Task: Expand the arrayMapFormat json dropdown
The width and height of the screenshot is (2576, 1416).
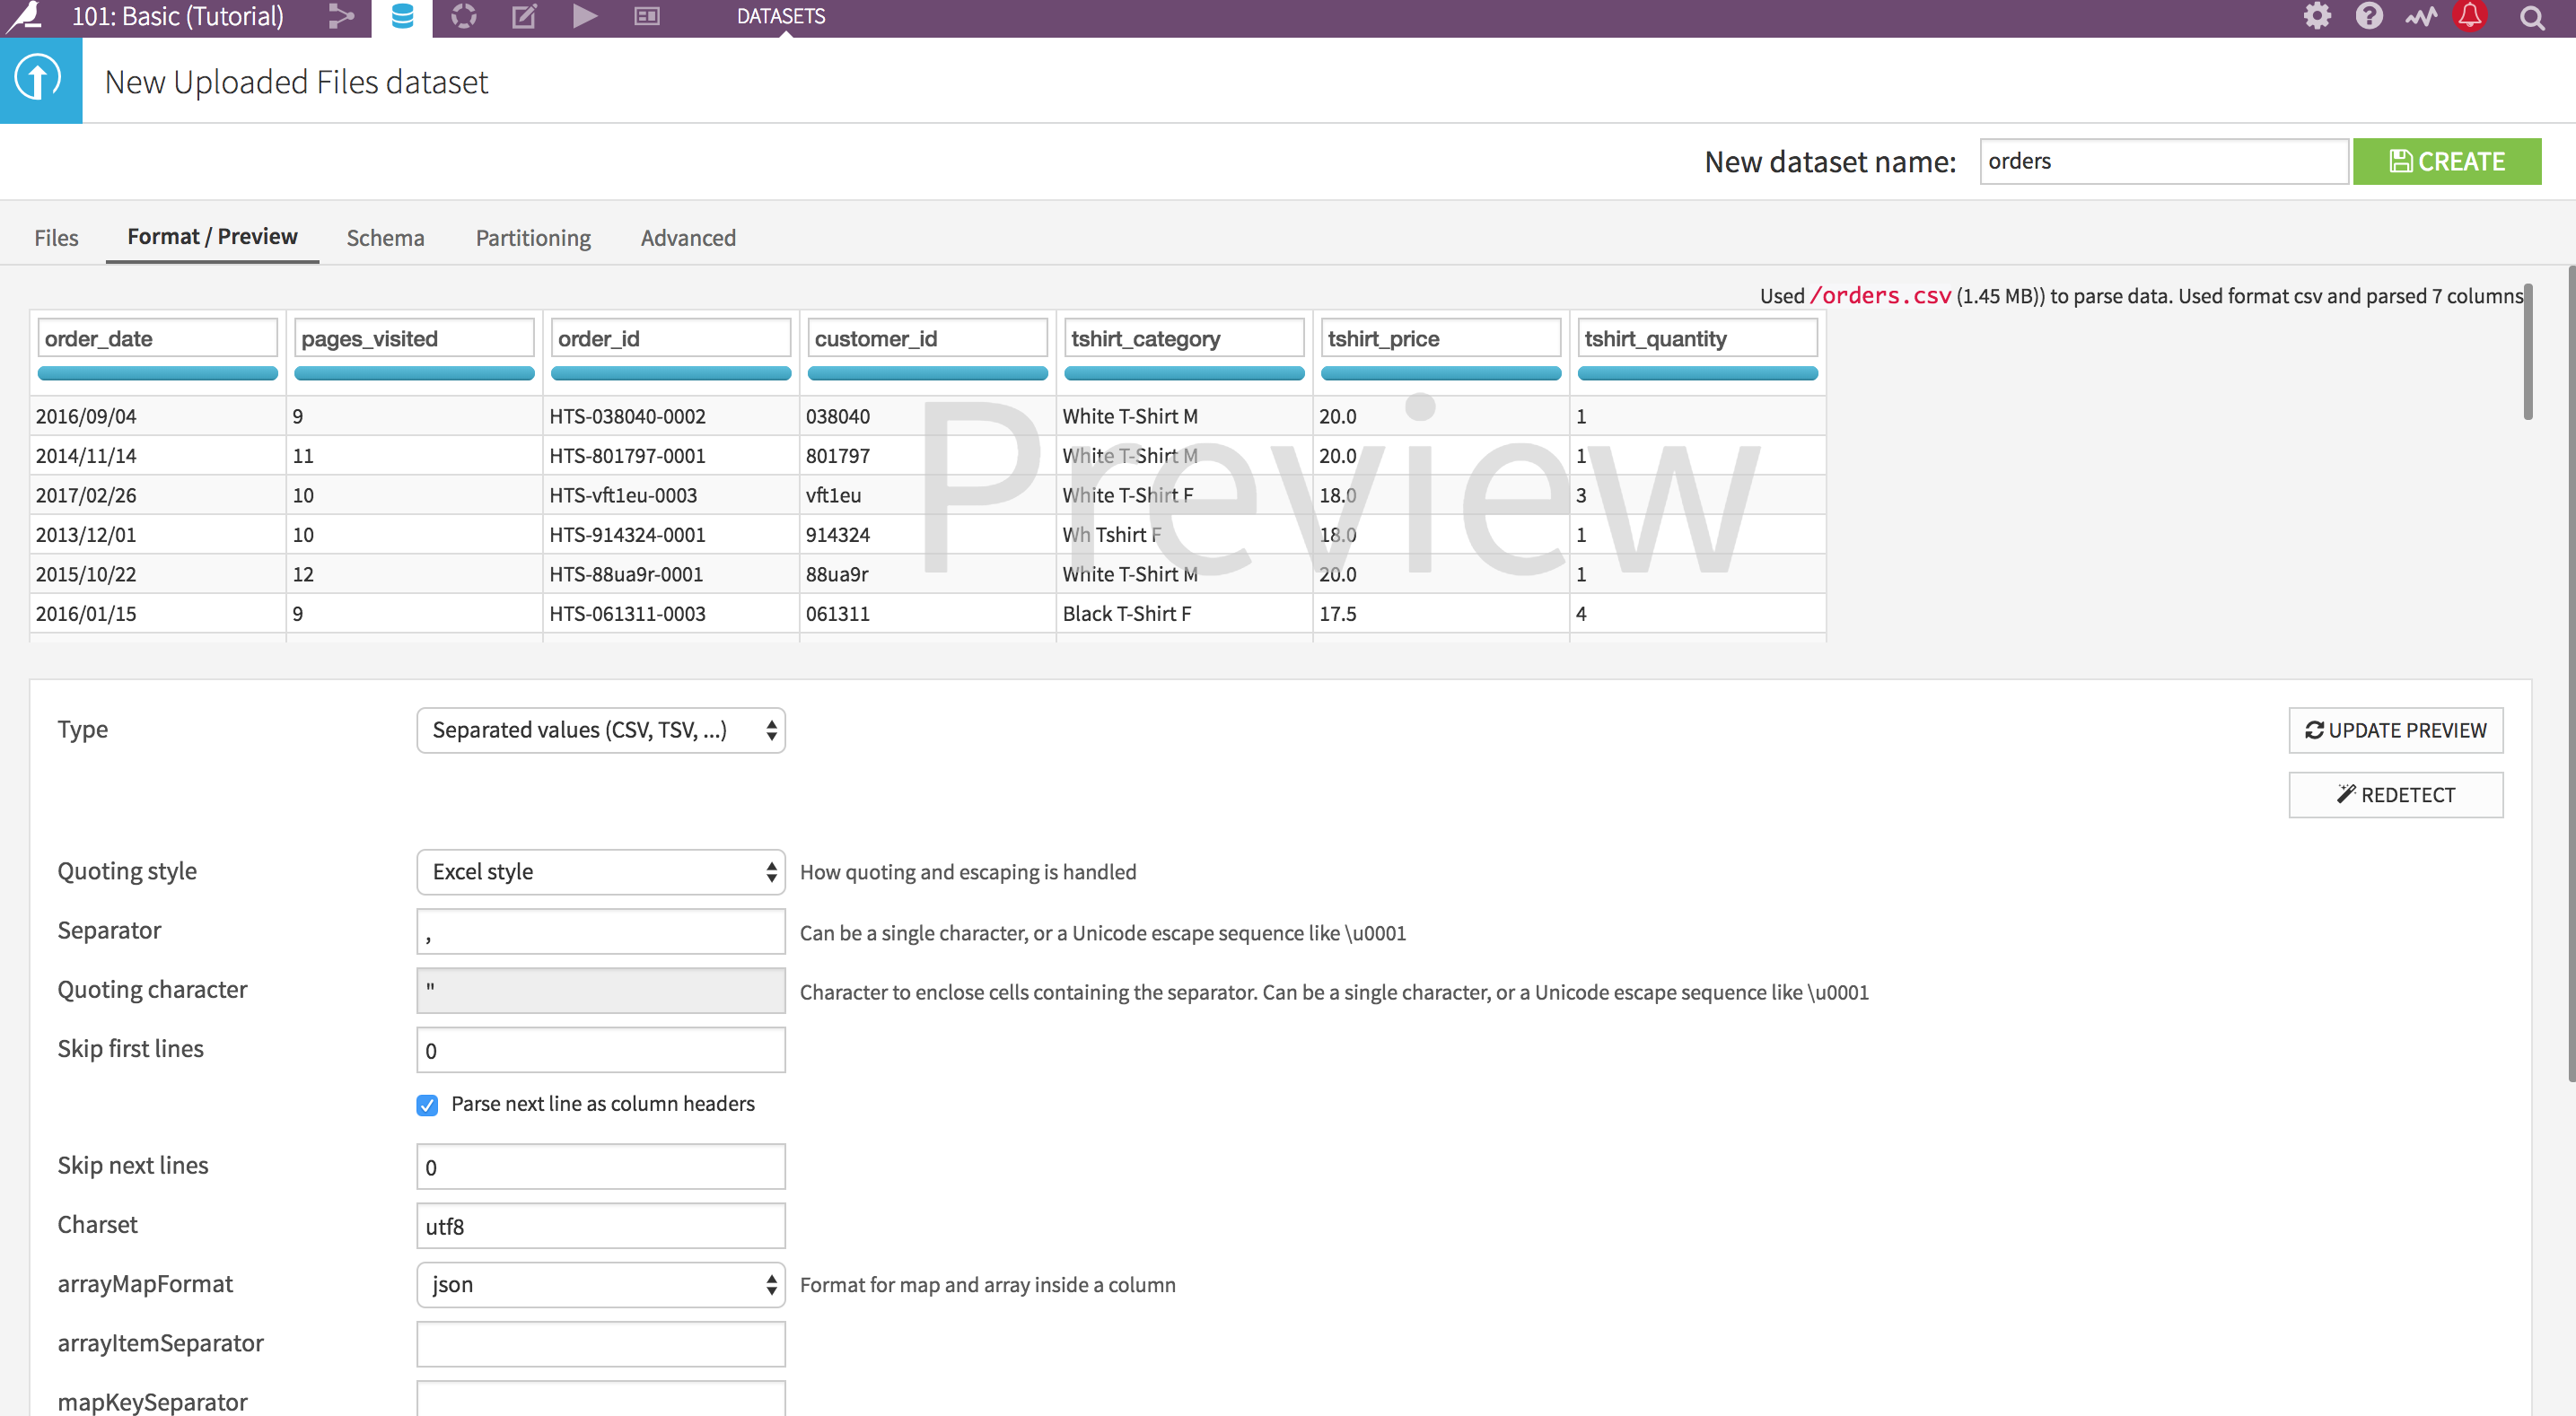Action: [x=600, y=1284]
